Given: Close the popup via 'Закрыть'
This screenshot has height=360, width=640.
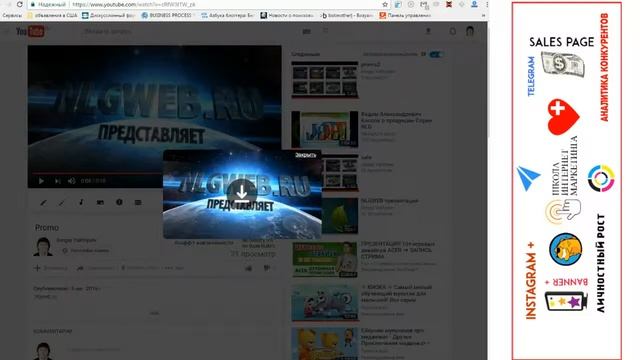Looking at the screenshot, I should pyautogui.click(x=306, y=155).
